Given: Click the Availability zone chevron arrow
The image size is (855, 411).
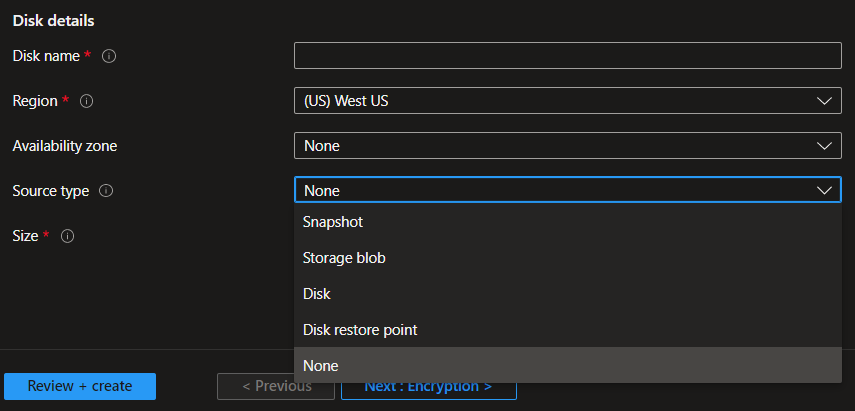Looking at the screenshot, I should point(824,146).
